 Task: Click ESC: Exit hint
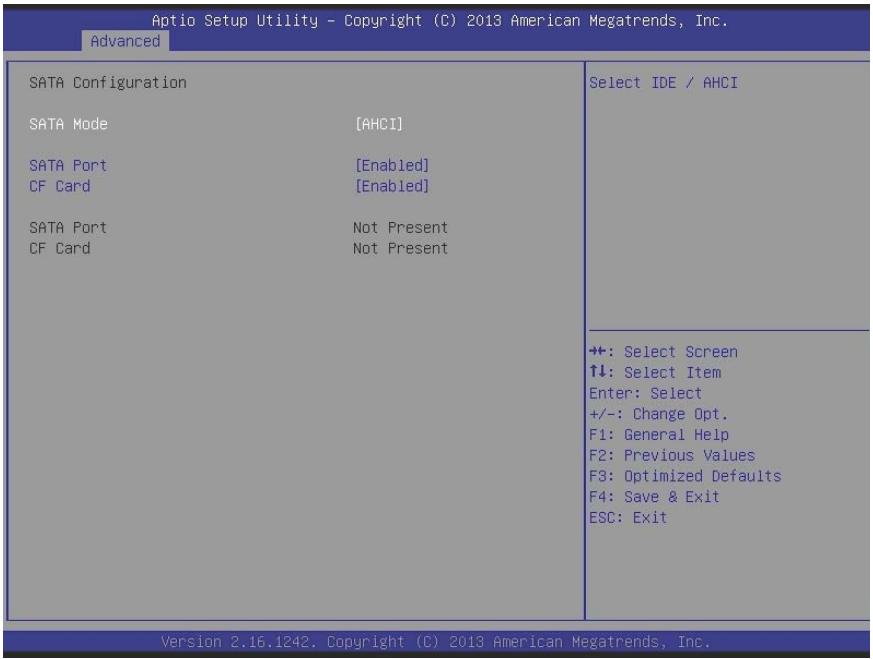628,518
